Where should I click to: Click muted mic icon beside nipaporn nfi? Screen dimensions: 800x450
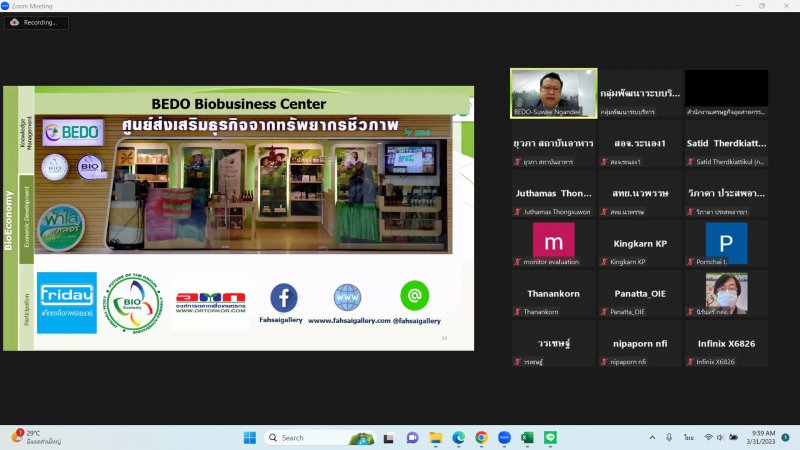point(604,362)
